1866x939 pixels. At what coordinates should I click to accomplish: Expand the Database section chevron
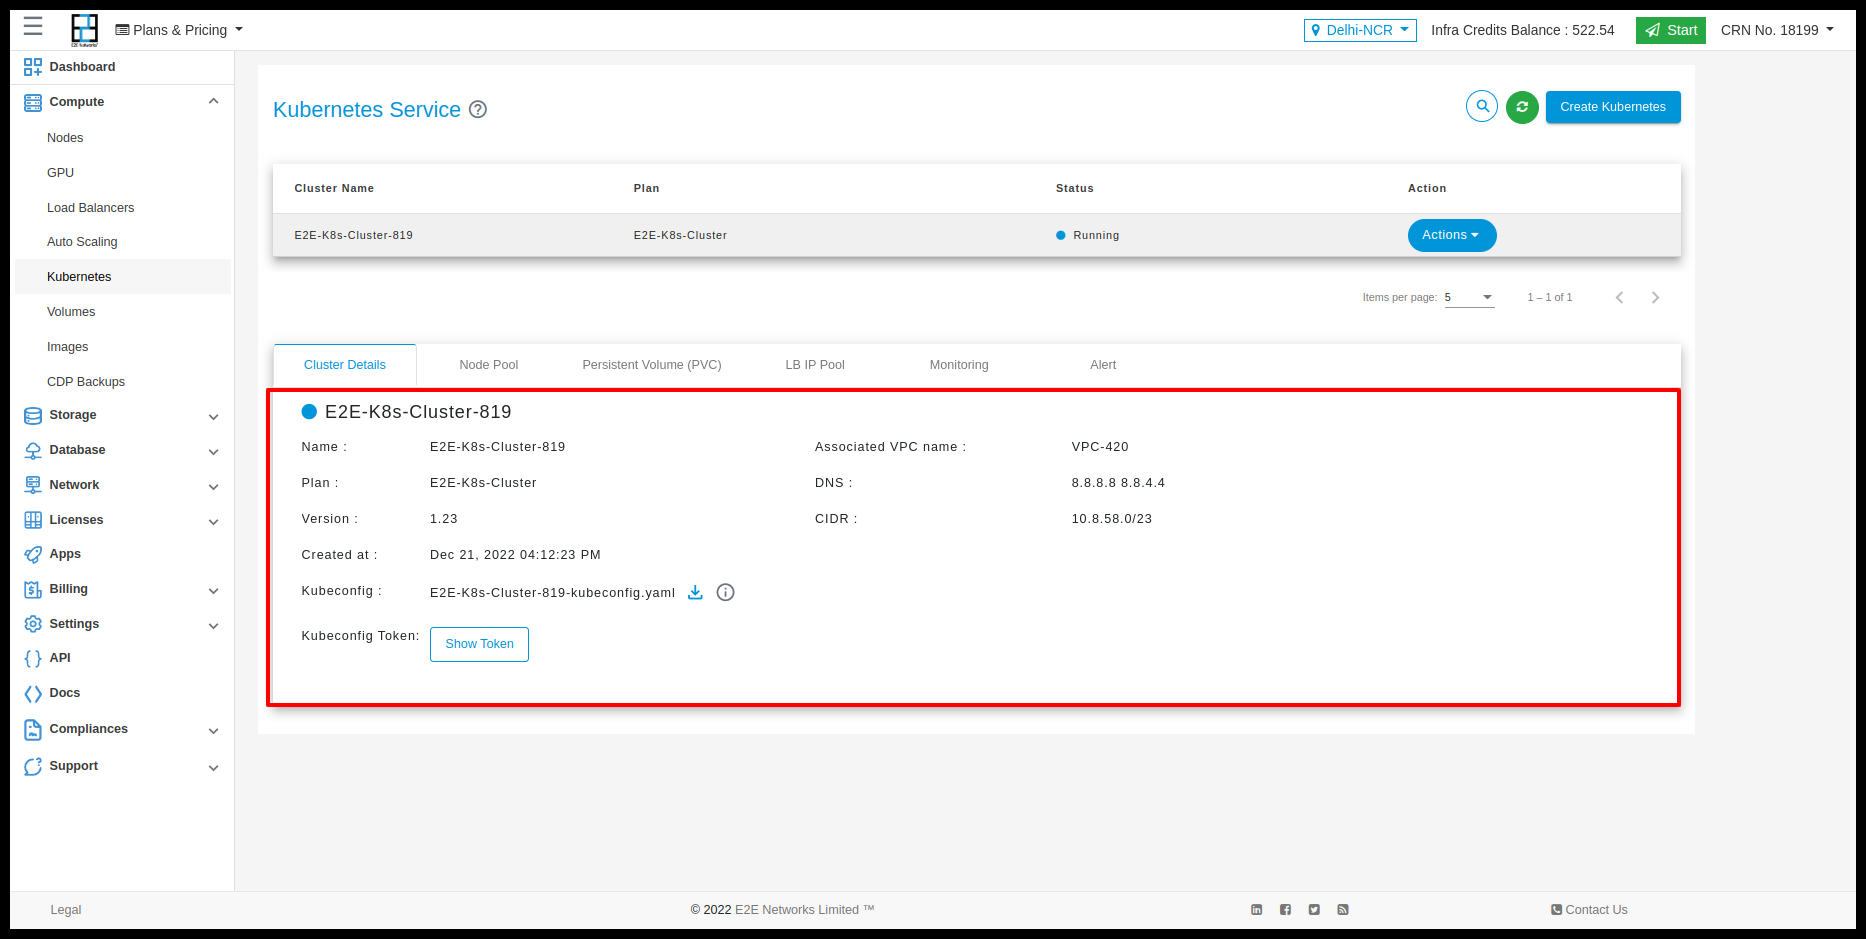coord(213,452)
